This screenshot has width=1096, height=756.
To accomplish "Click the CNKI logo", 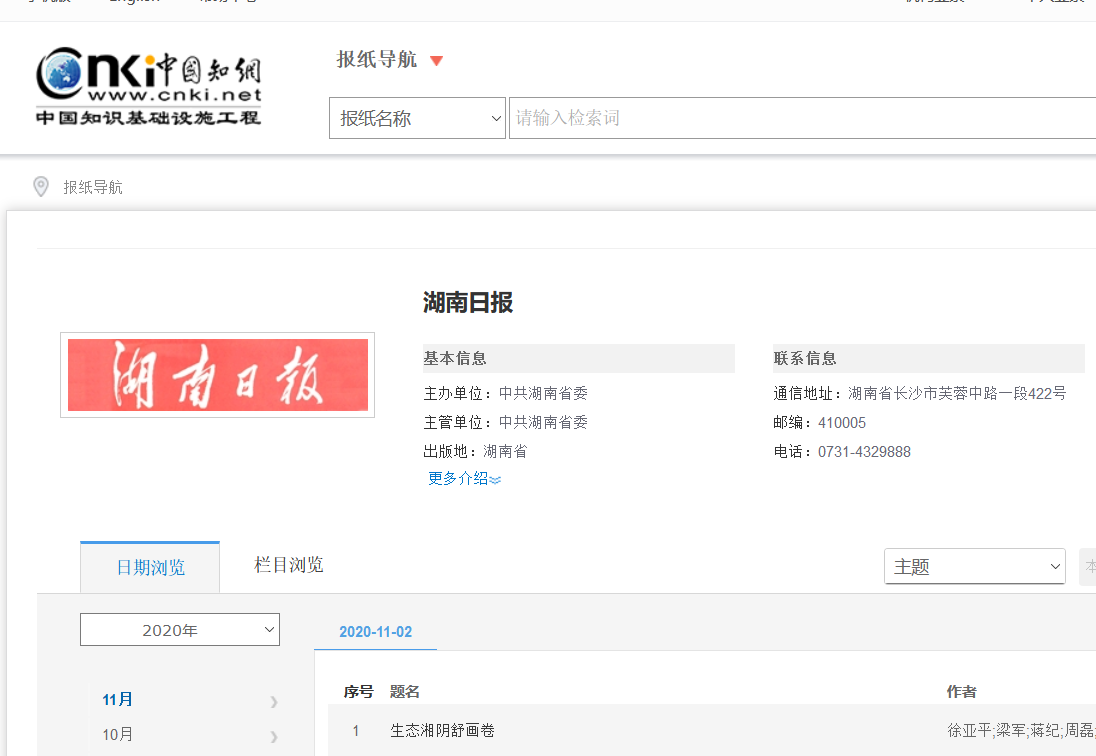I will pos(148,86).
